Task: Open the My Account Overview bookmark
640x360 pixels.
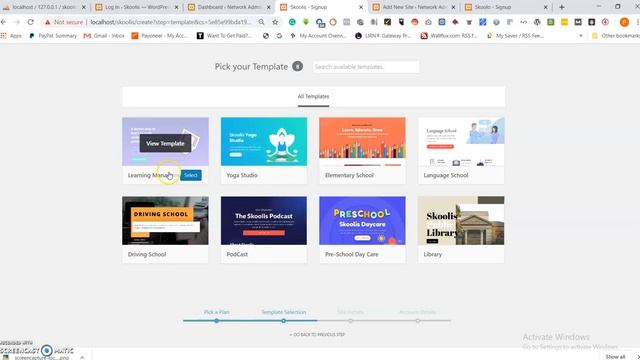Action: click(x=318, y=36)
